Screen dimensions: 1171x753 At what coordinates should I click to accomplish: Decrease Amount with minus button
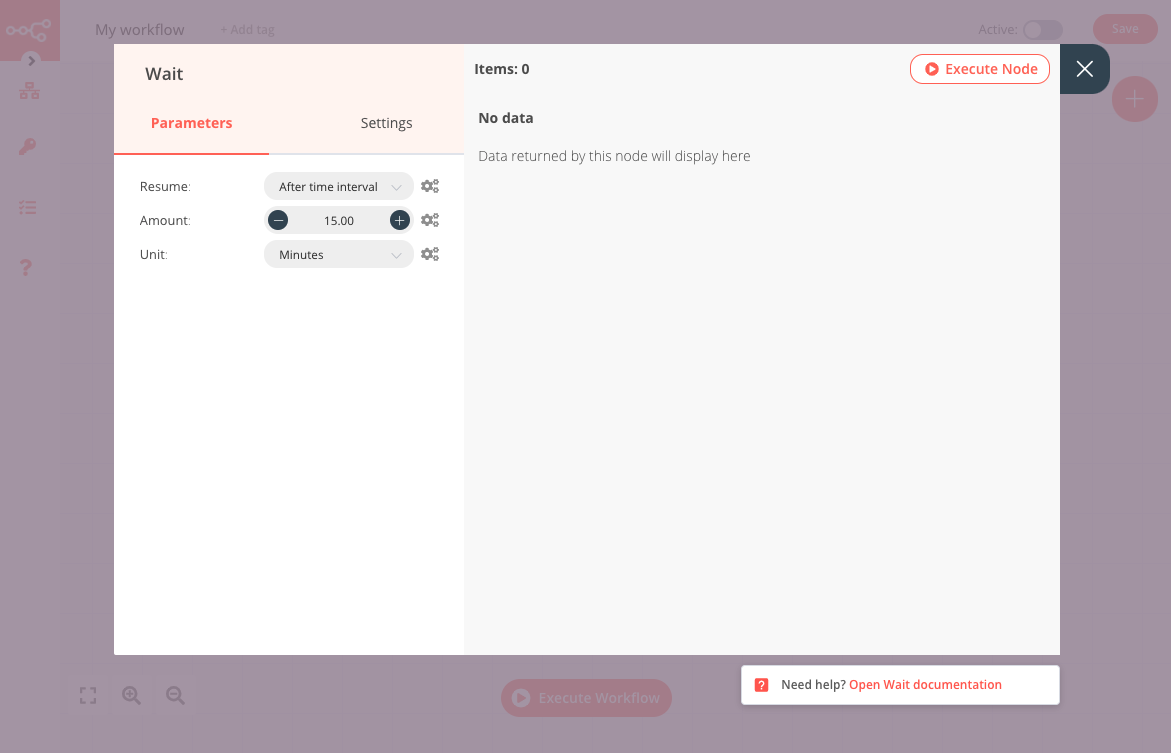[x=279, y=221]
